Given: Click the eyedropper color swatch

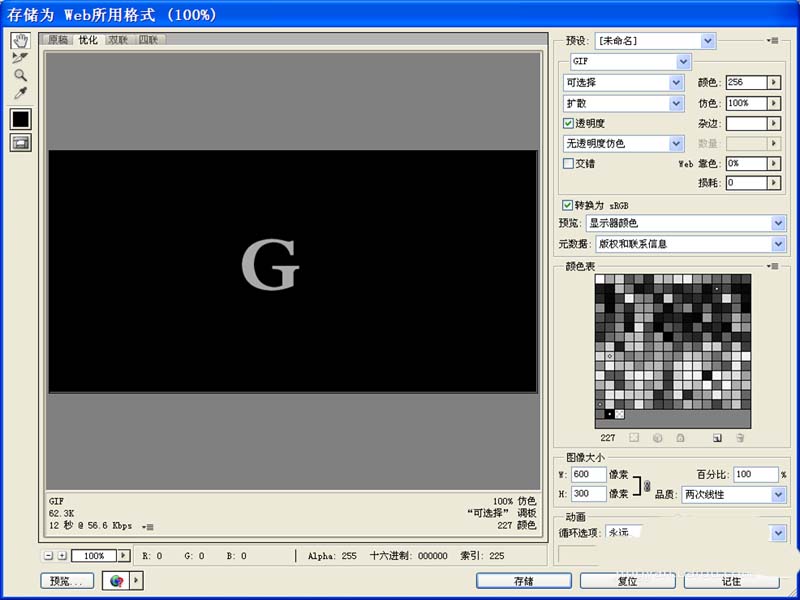Looking at the screenshot, I should [x=20, y=118].
